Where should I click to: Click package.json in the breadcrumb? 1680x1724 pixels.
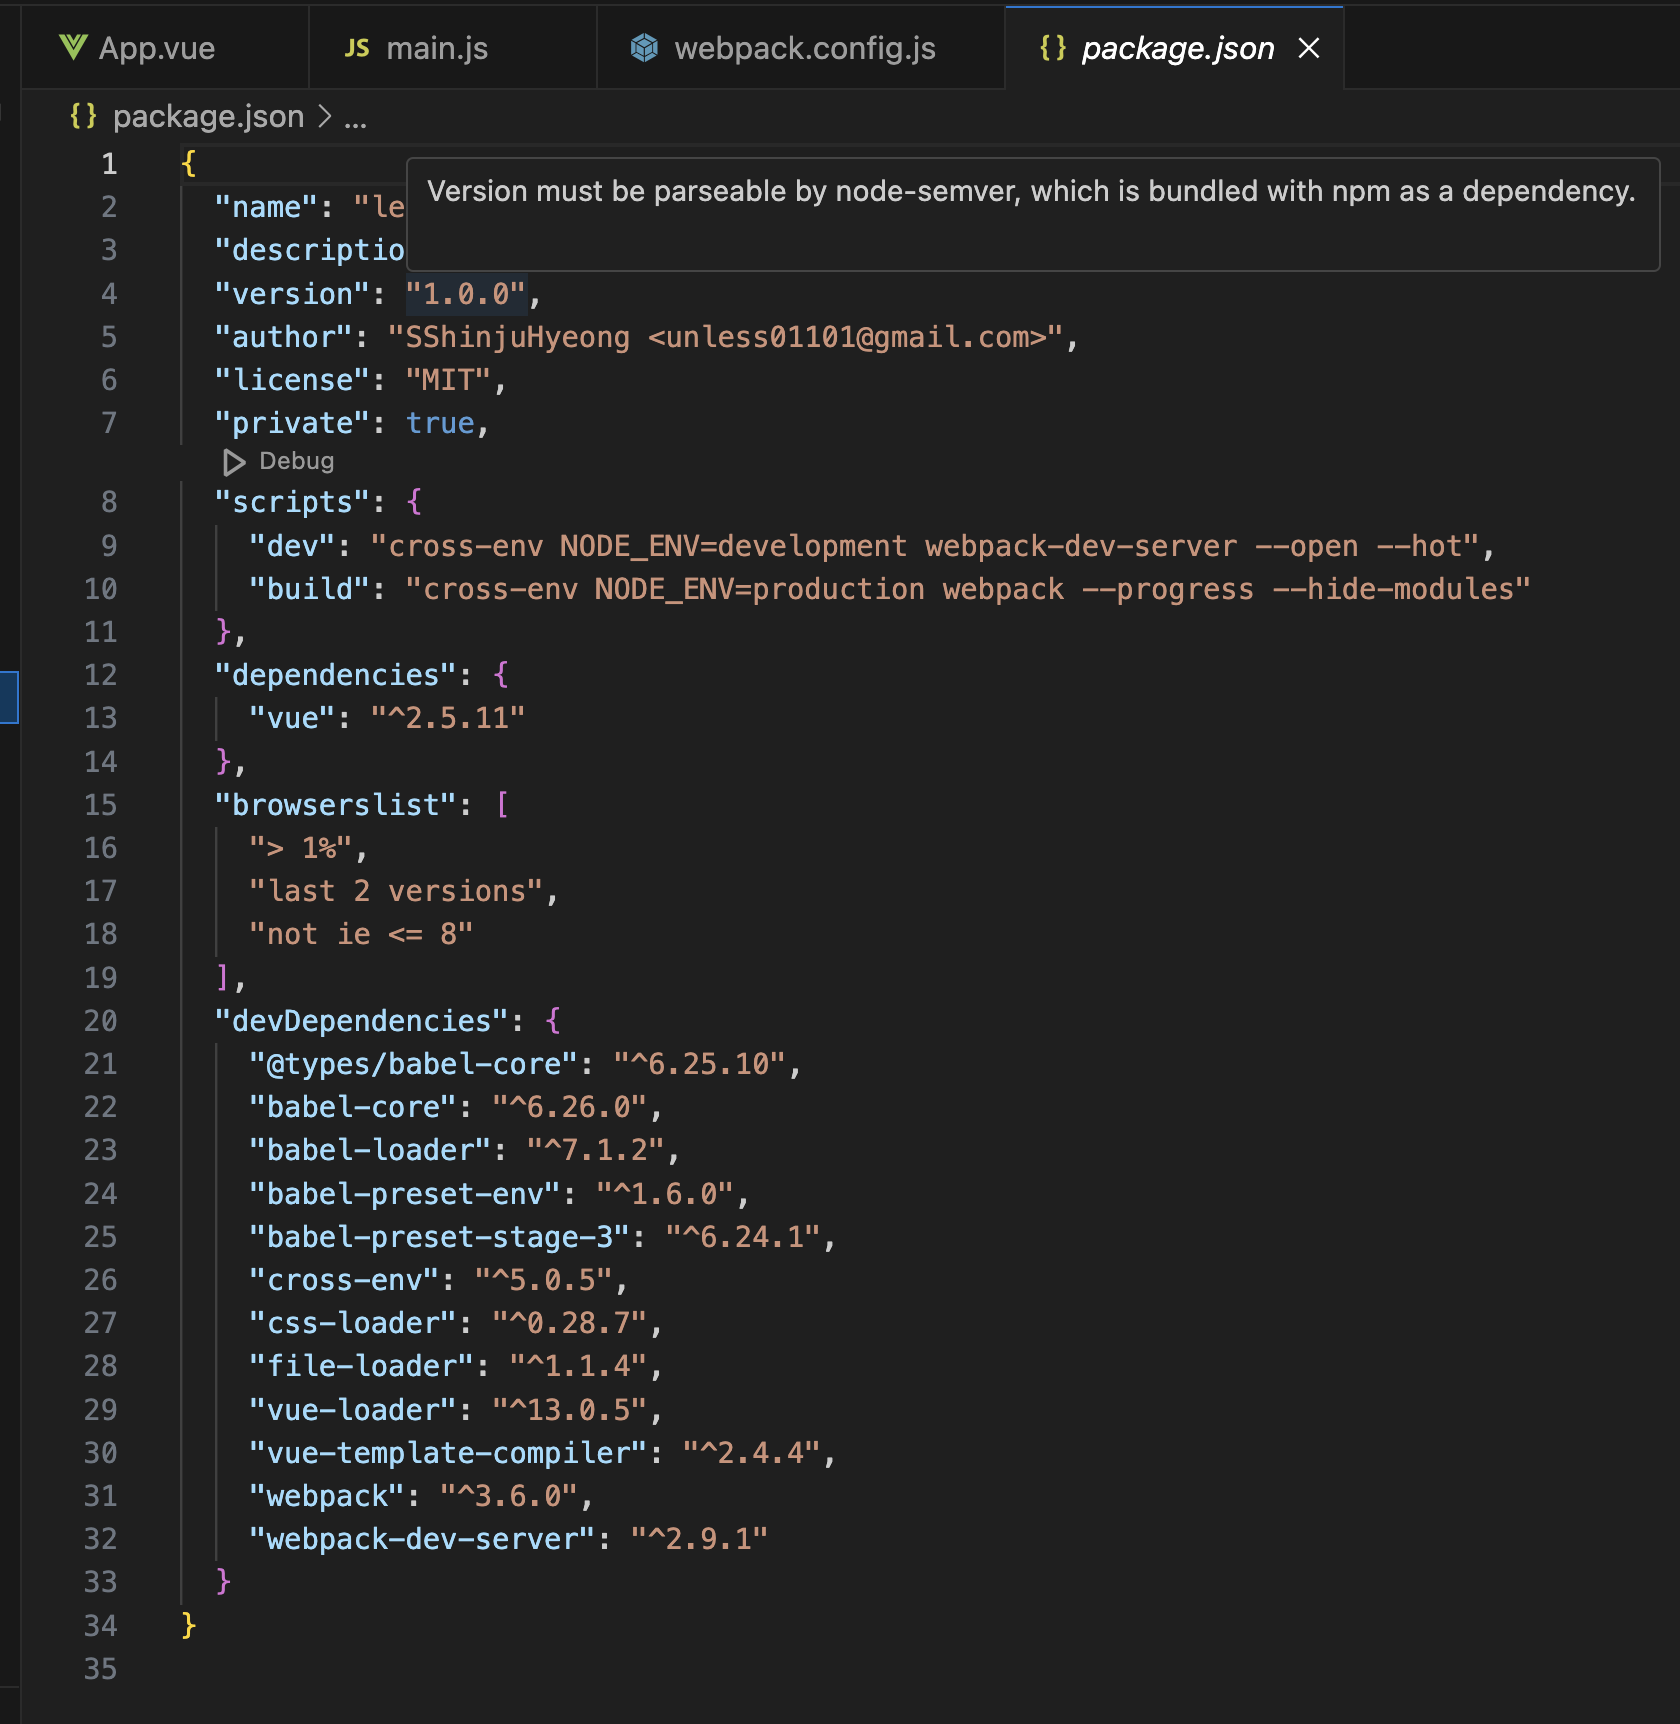click(x=208, y=116)
